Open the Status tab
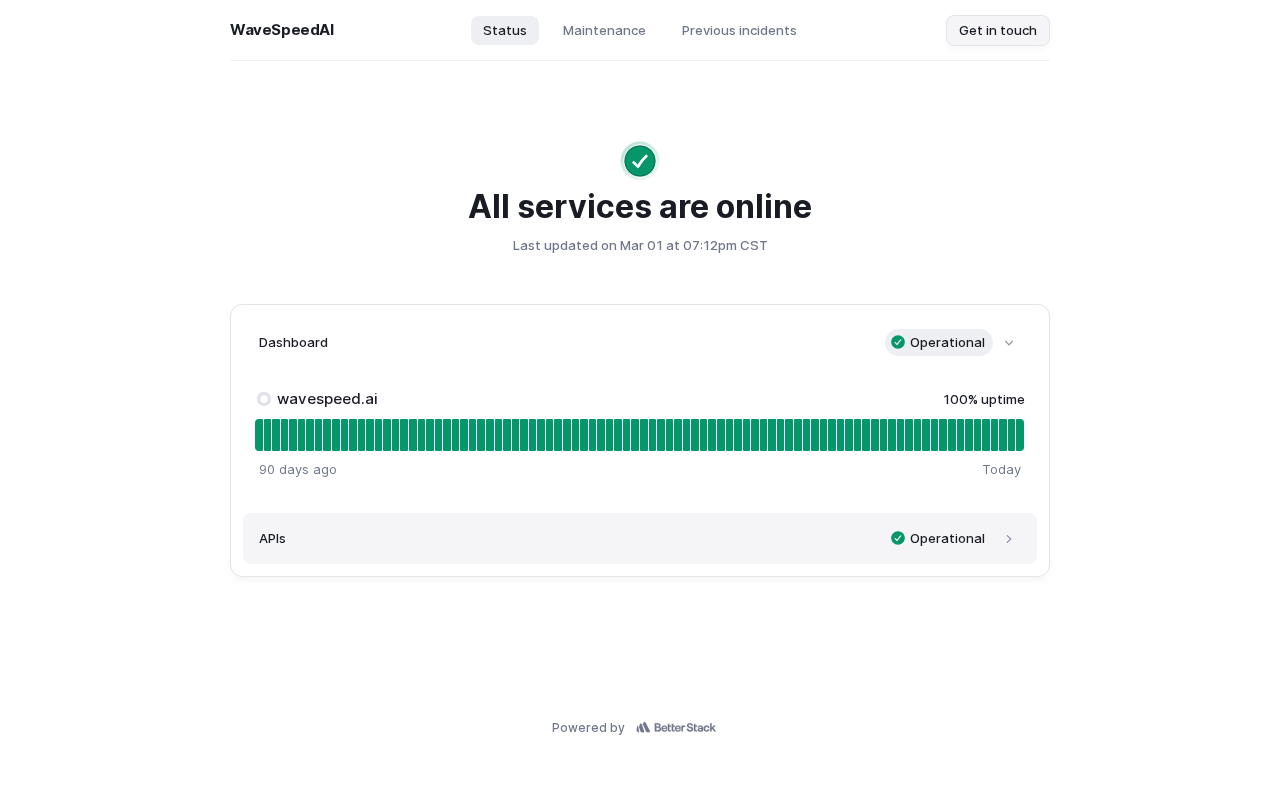 [x=505, y=30]
